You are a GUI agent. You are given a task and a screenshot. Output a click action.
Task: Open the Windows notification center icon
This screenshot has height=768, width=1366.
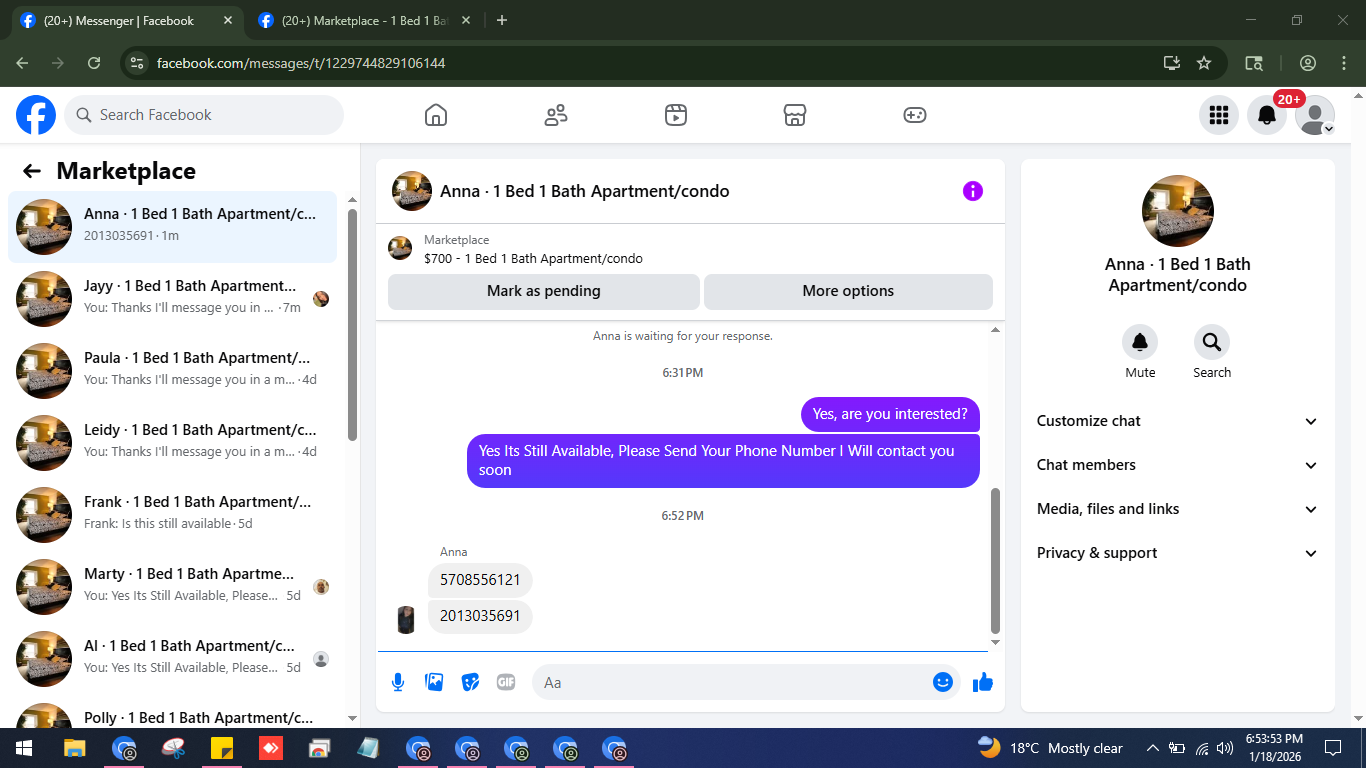coord(1332,748)
